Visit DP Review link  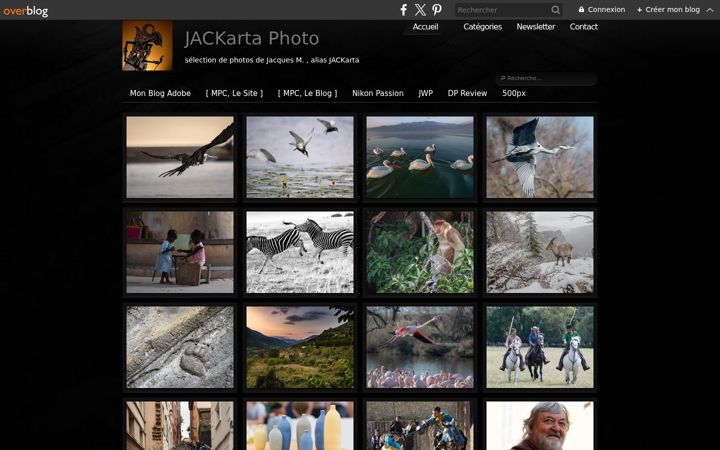click(x=467, y=93)
